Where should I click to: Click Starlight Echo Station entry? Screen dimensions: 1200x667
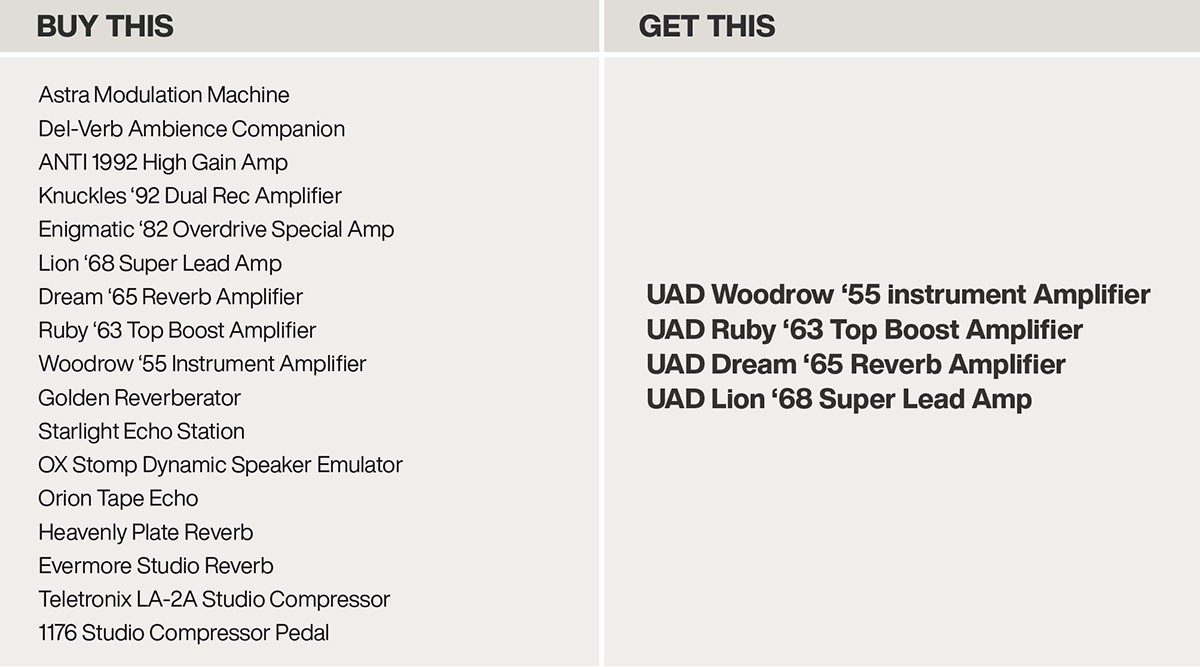pos(141,432)
